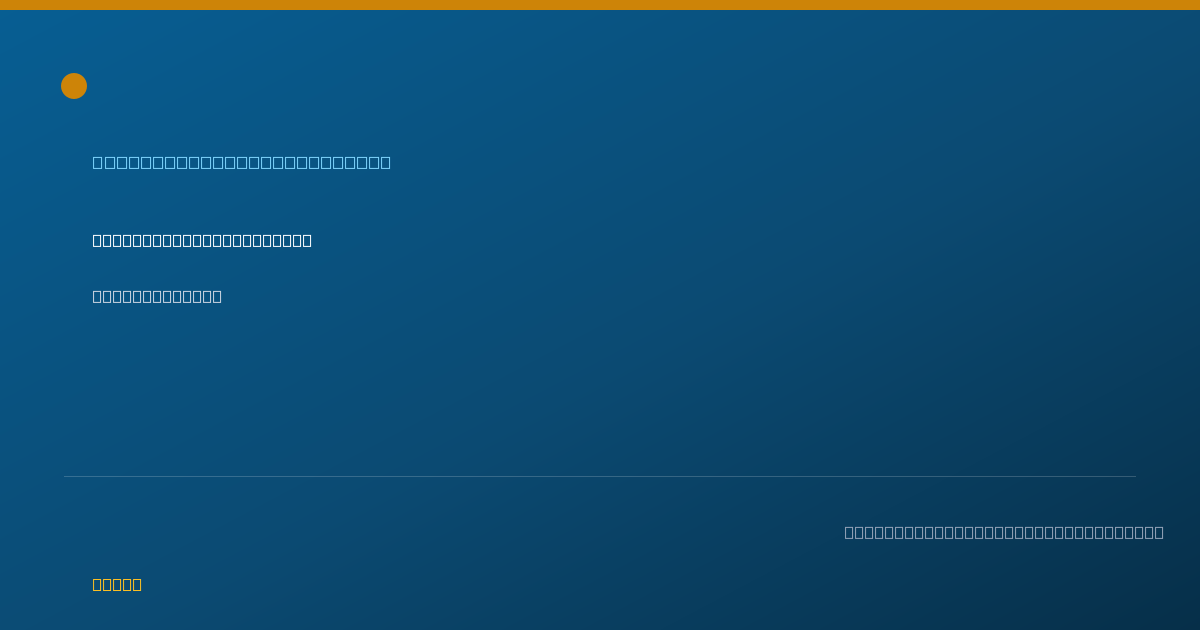
Task: Click the thin horizontal divider line
Action: click(x=600, y=476)
